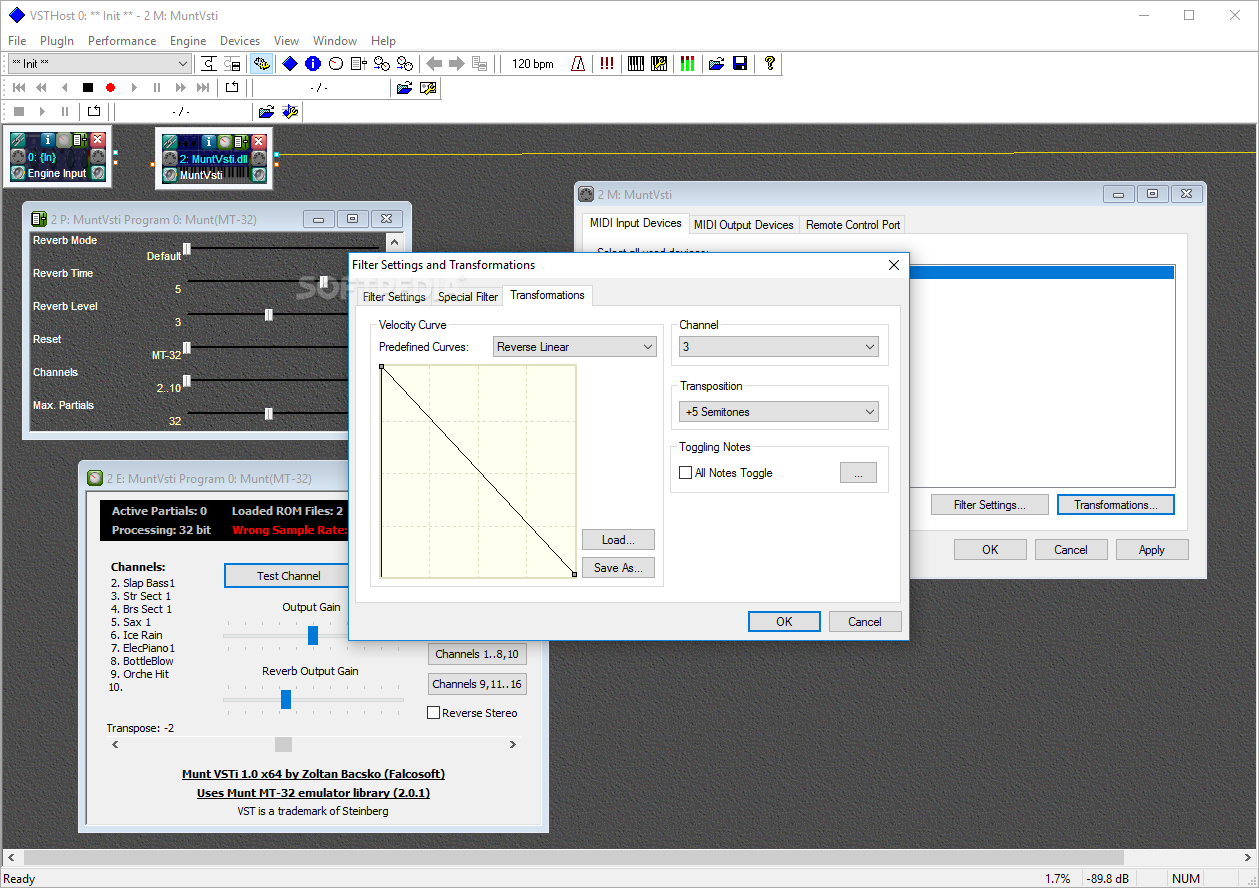Click the Output Gain slider handle

pyautogui.click(x=313, y=636)
